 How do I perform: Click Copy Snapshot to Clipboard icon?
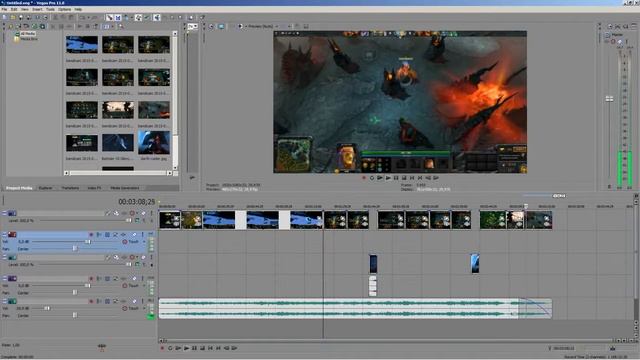(298, 27)
